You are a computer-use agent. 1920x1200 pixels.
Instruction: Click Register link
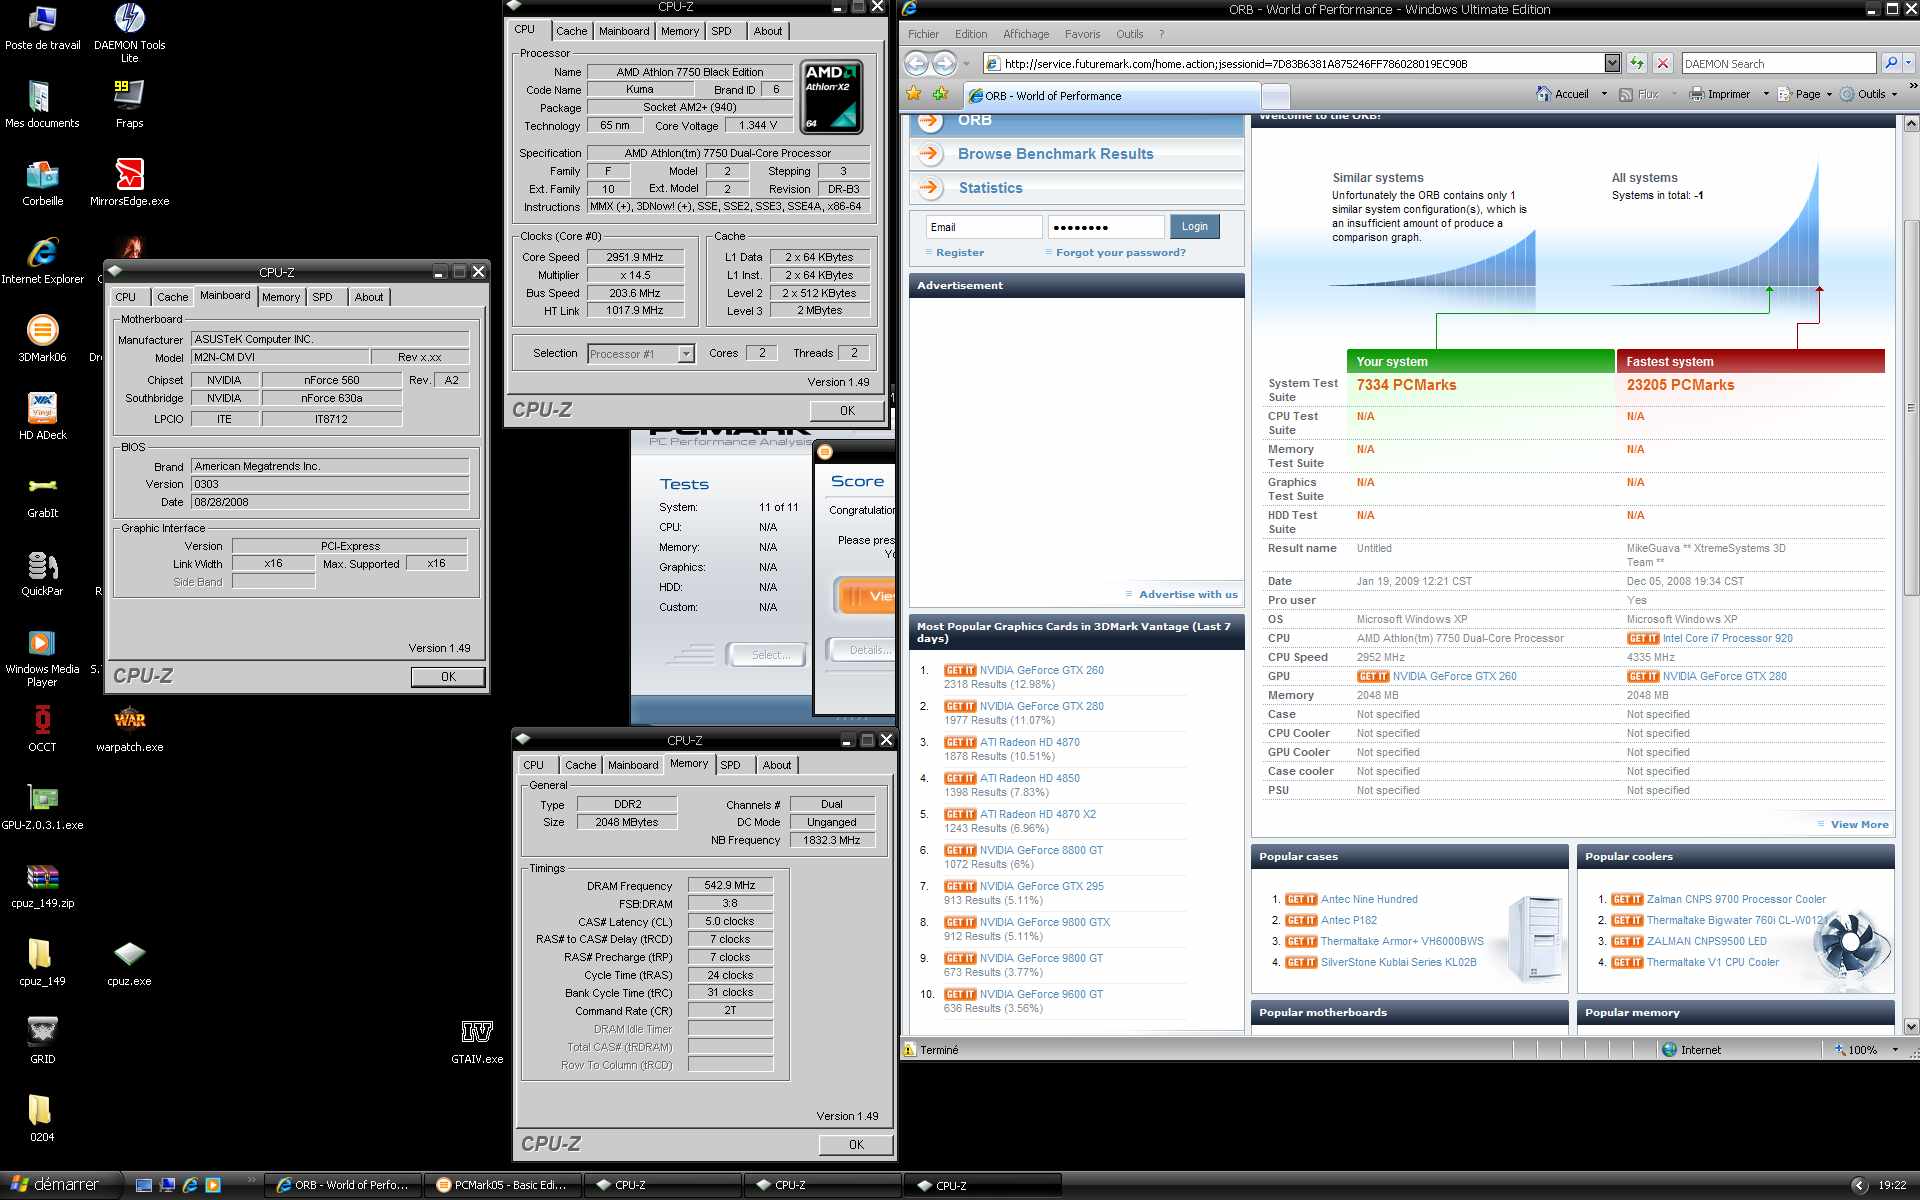(x=960, y=253)
